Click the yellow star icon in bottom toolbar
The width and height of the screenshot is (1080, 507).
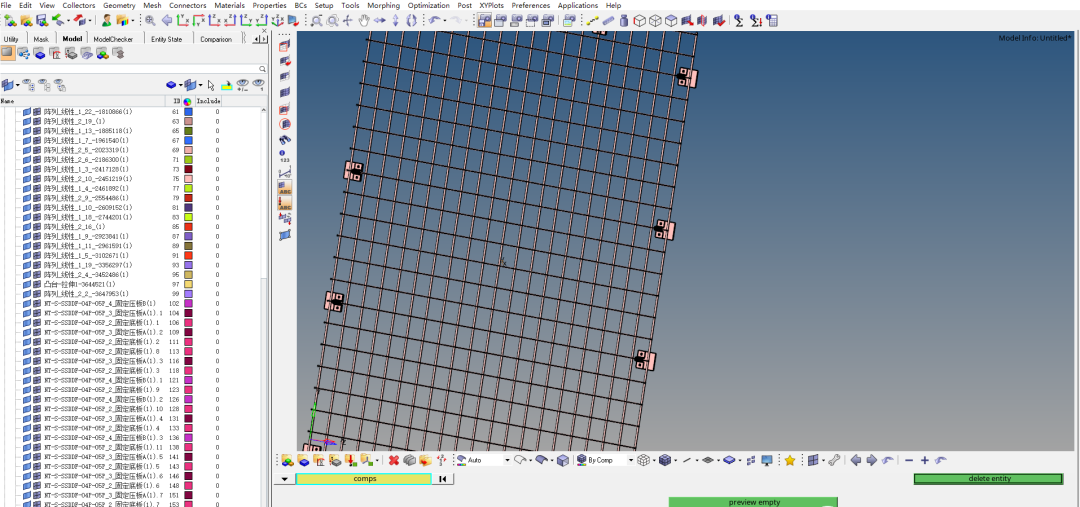(789, 460)
